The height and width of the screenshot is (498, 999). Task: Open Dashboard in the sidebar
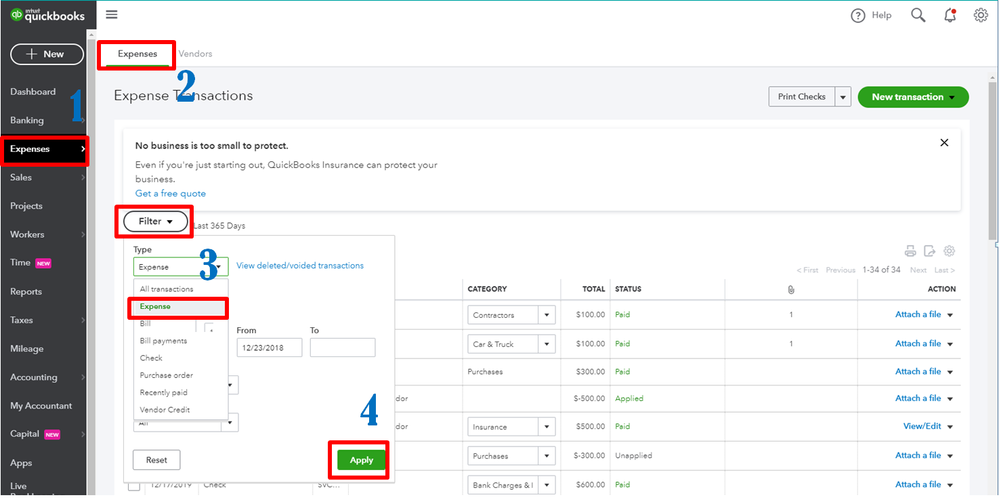32,92
